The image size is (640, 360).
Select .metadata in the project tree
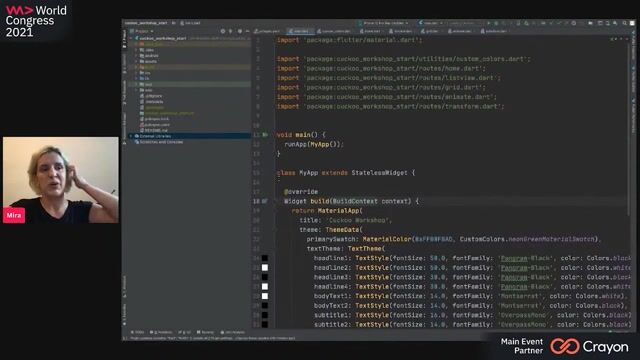151,102
